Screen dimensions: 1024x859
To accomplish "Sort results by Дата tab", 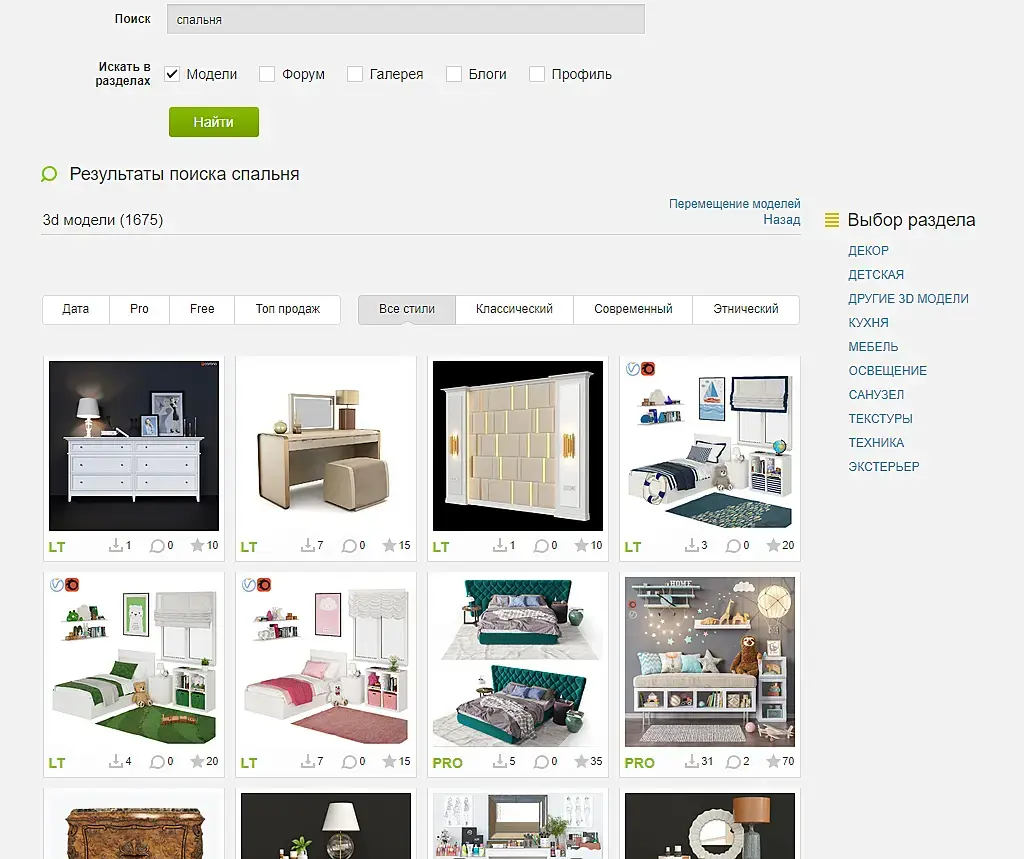I will coord(76,309).
